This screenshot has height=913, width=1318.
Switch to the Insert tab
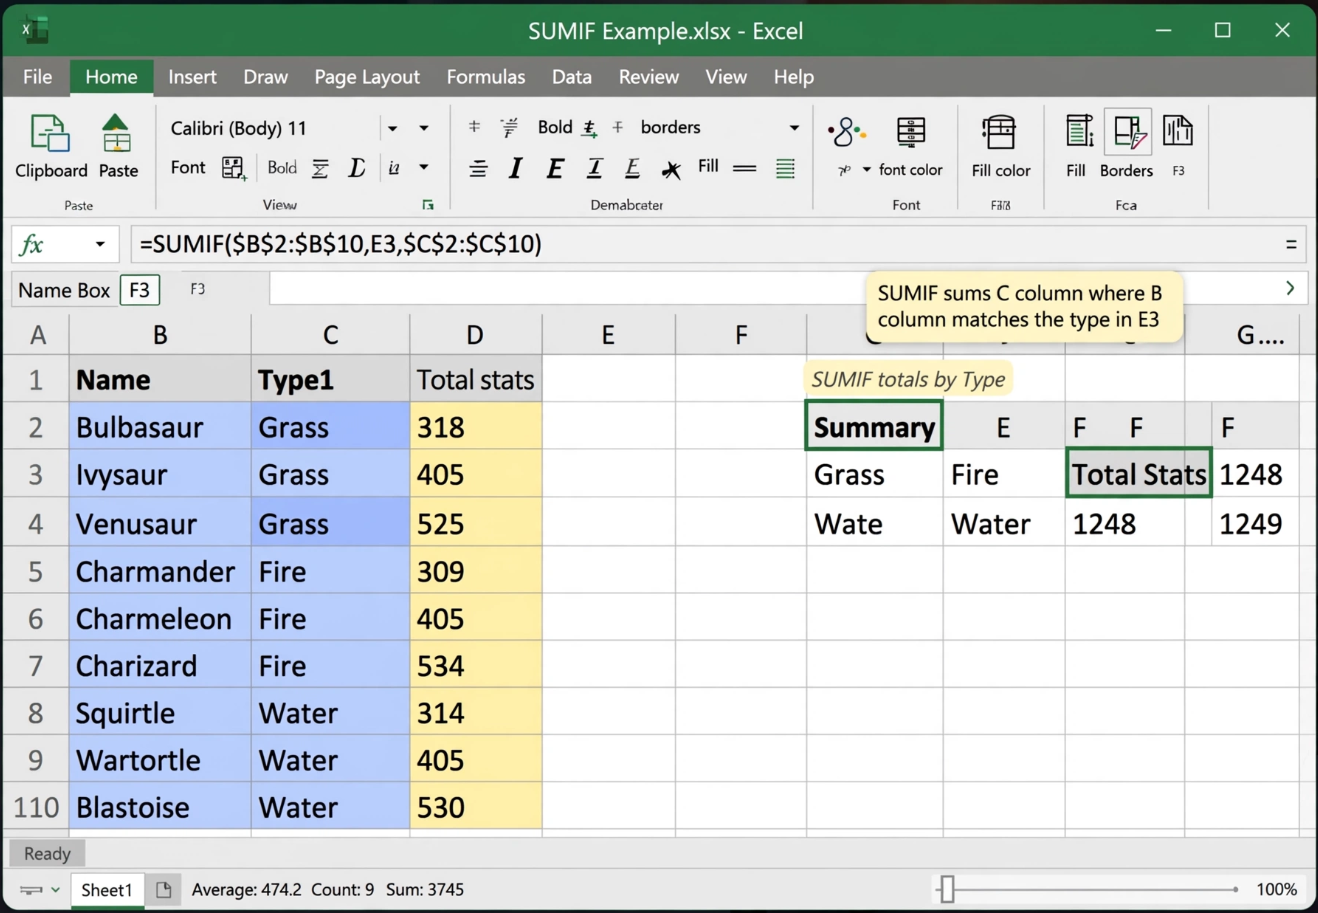(x=192, y=77)
